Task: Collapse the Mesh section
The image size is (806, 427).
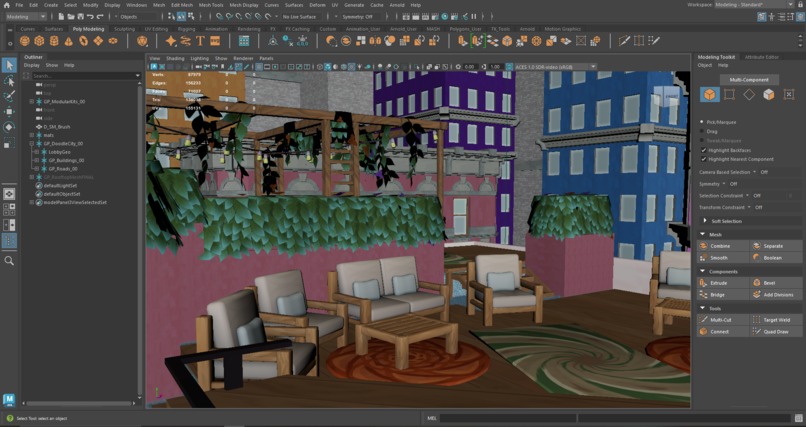Action: [x=702, y=234]
